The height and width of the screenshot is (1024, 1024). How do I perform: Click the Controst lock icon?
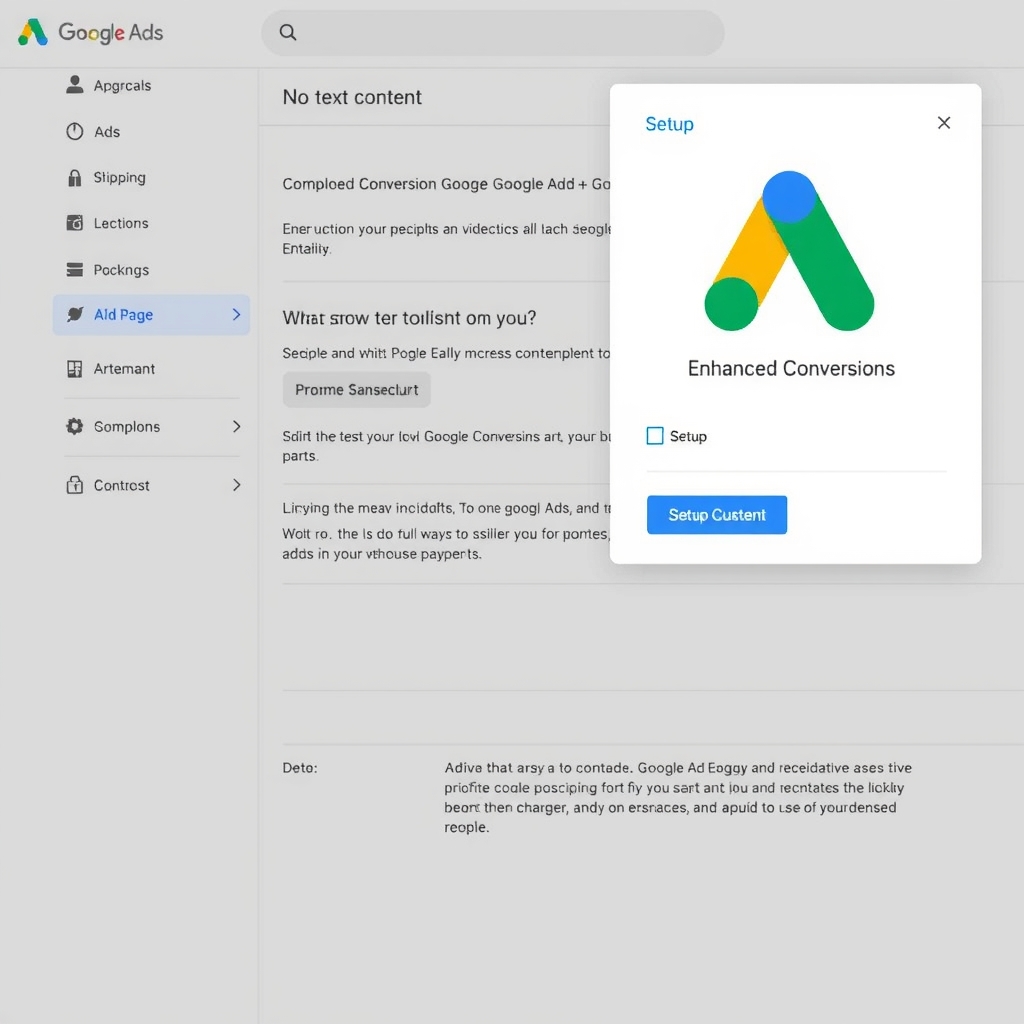(74, 485)
